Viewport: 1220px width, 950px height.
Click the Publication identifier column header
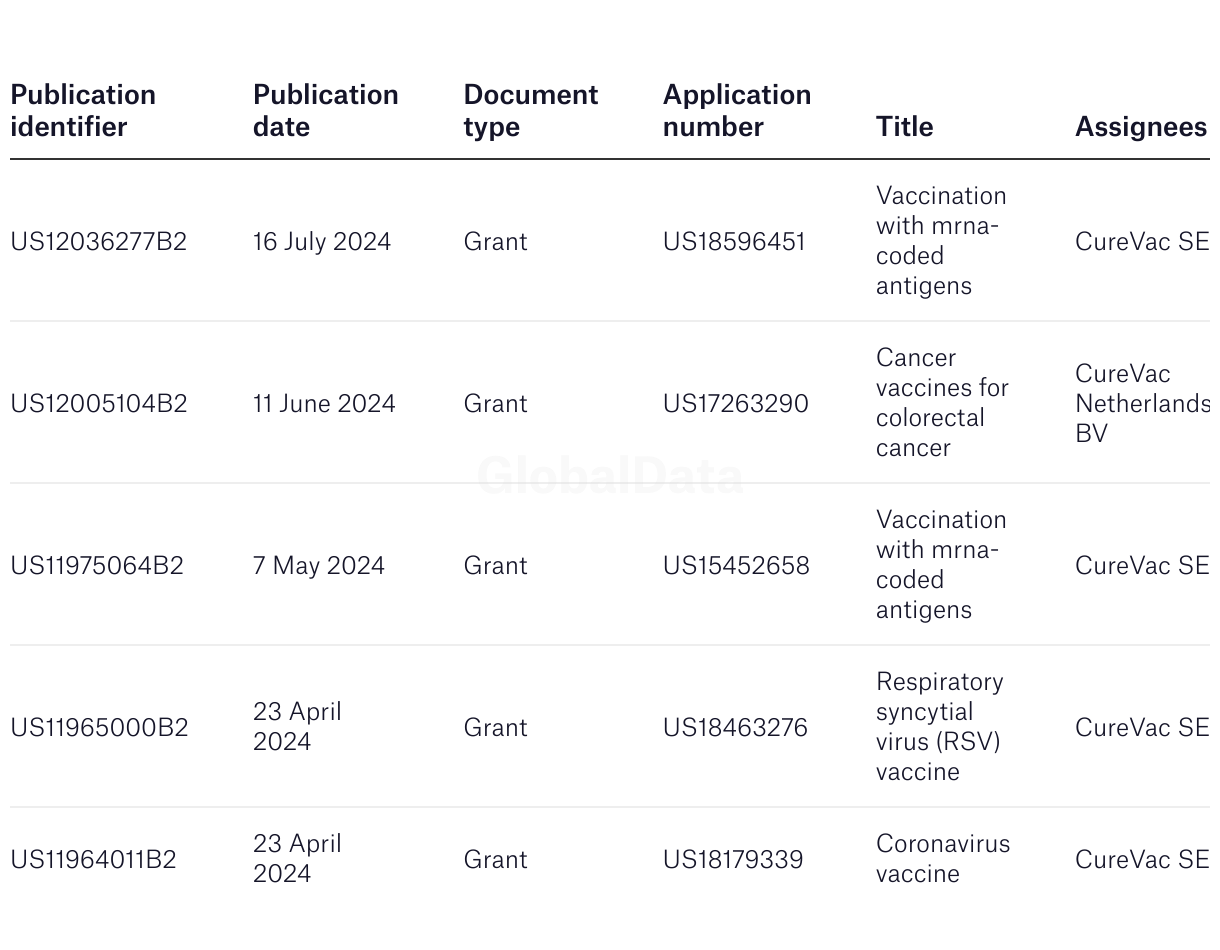tap(83, 111)
